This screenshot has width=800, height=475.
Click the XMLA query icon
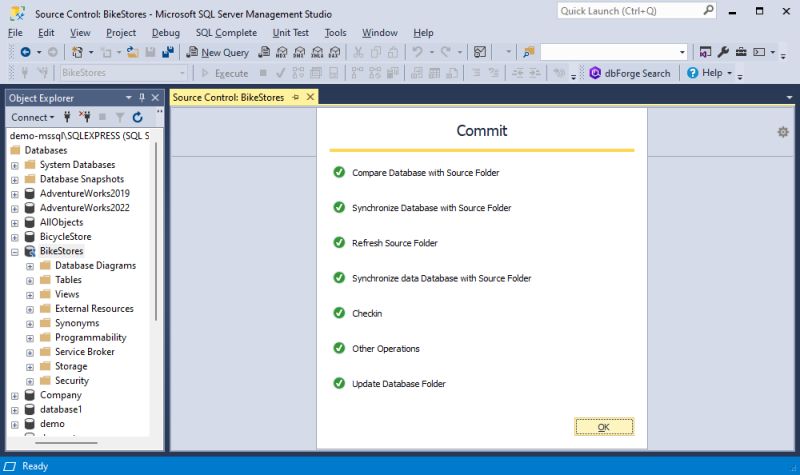tap(317, 52)
